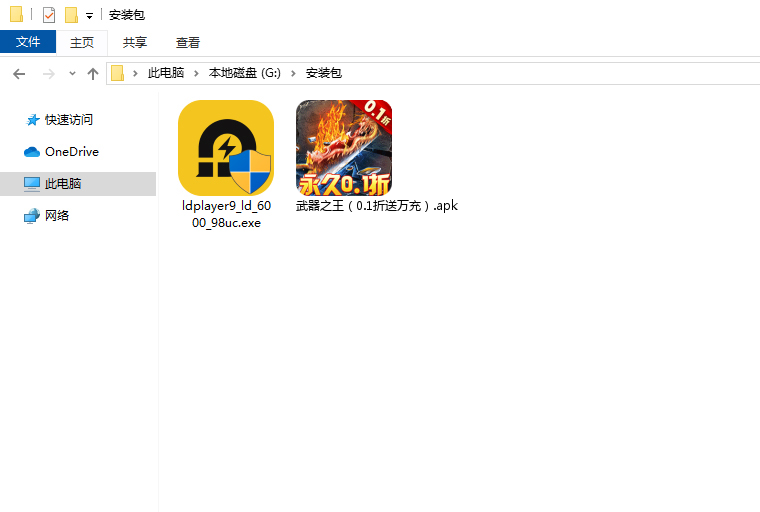The width and height of the screenshot is (760, 512).
Task: Click the Properties checkmark icon in title bar
Action: pyautogui.click(x=49, y=15)
